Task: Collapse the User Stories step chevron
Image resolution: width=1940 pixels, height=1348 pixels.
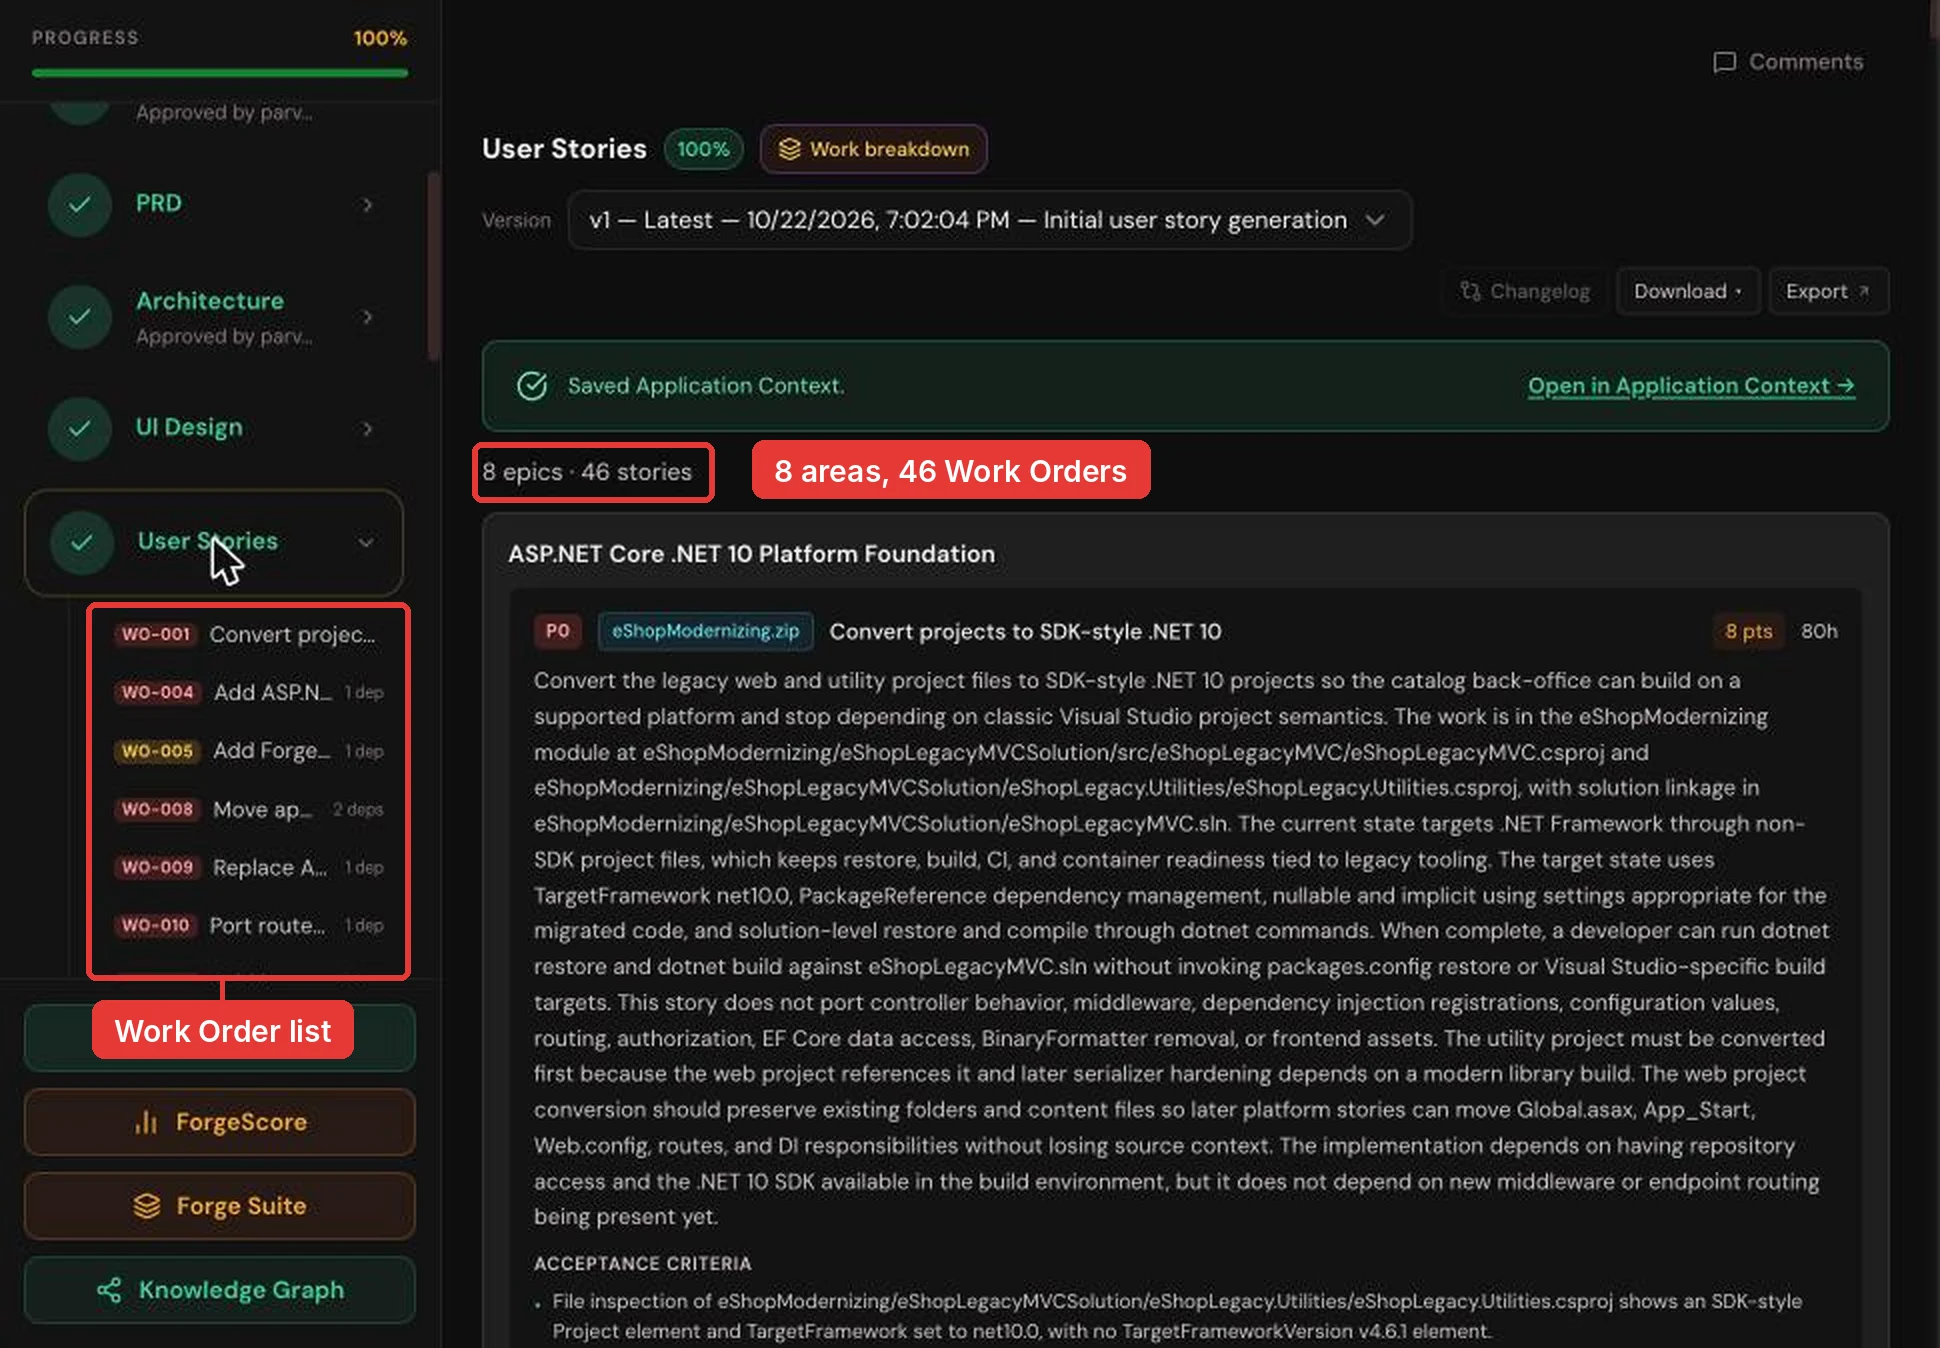Action: pos(366,542)
